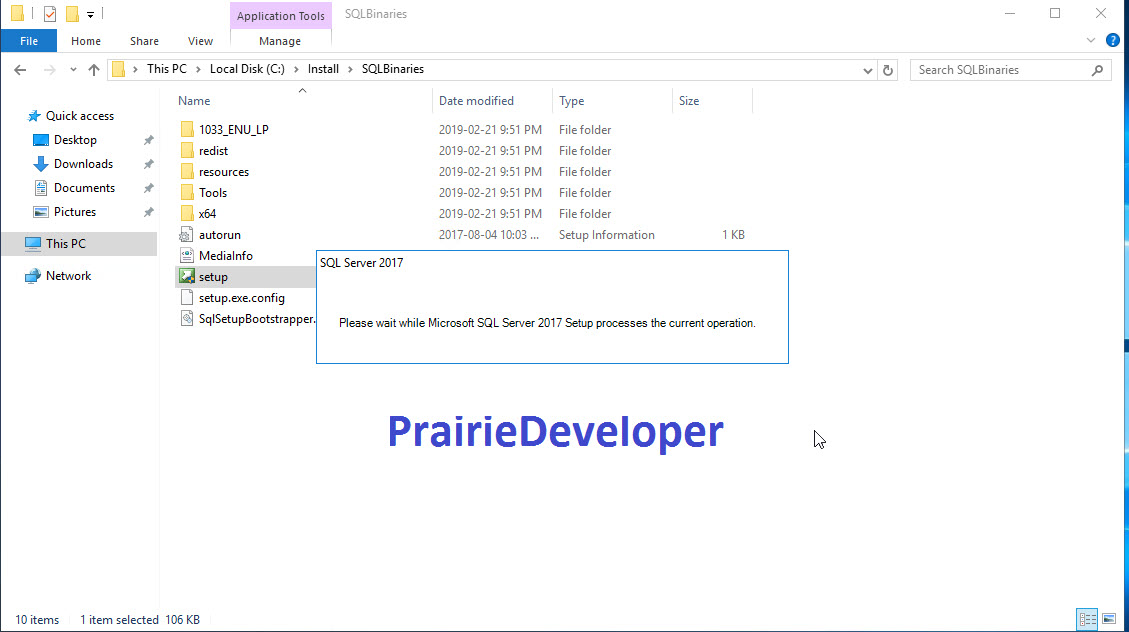Click the setup.exe.config file name
Image resolution: width=1129 pixels, height=632 pixels.
pos(242,298)
